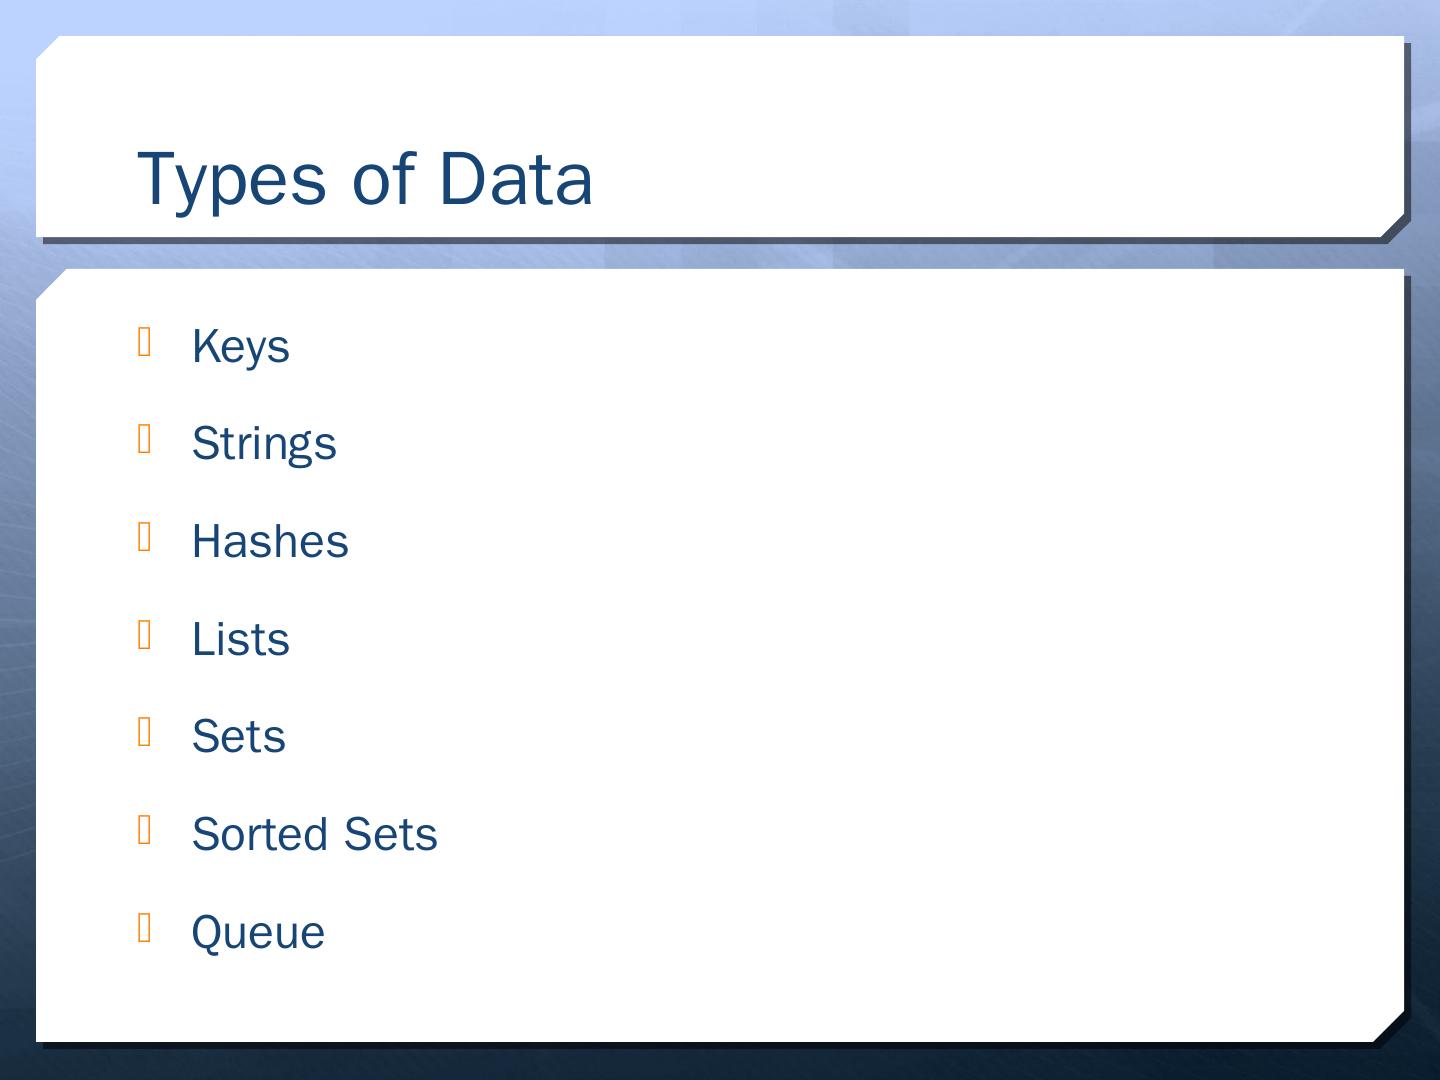1440x1080 pixels.
Task: Click the bullet marker beside Hashes
Action: pyautogui.click(x=145, y=537)
